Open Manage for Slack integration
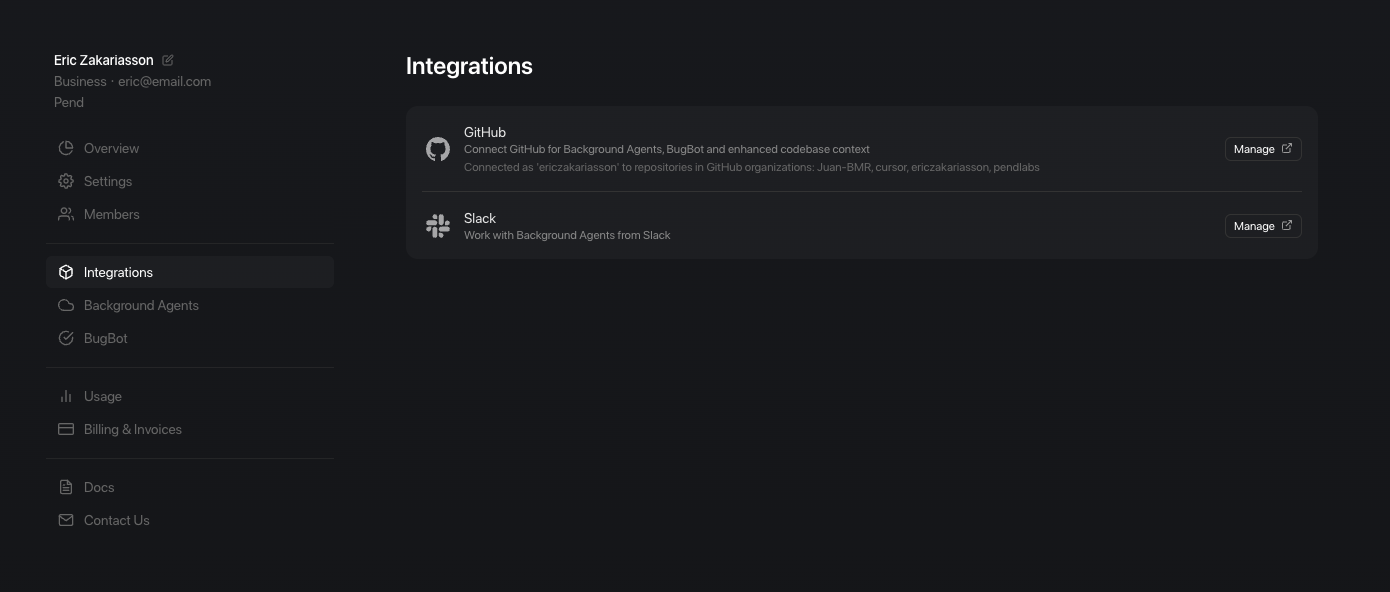 click(x=1263, y=226)
